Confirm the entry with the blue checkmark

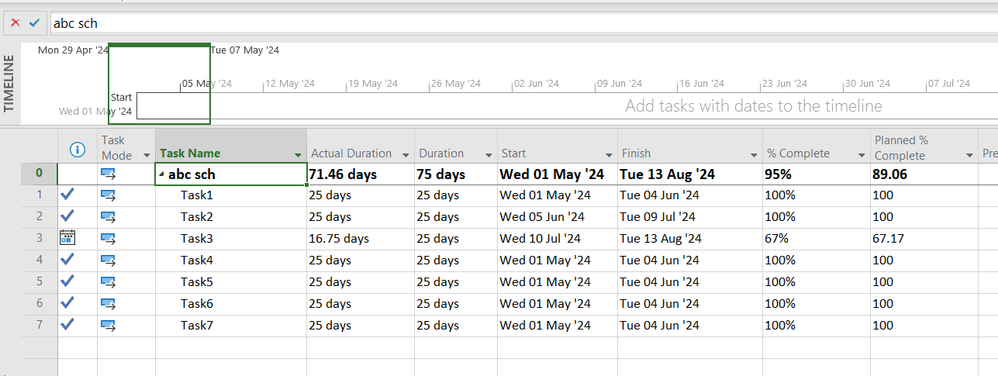[x=34, y=23]
